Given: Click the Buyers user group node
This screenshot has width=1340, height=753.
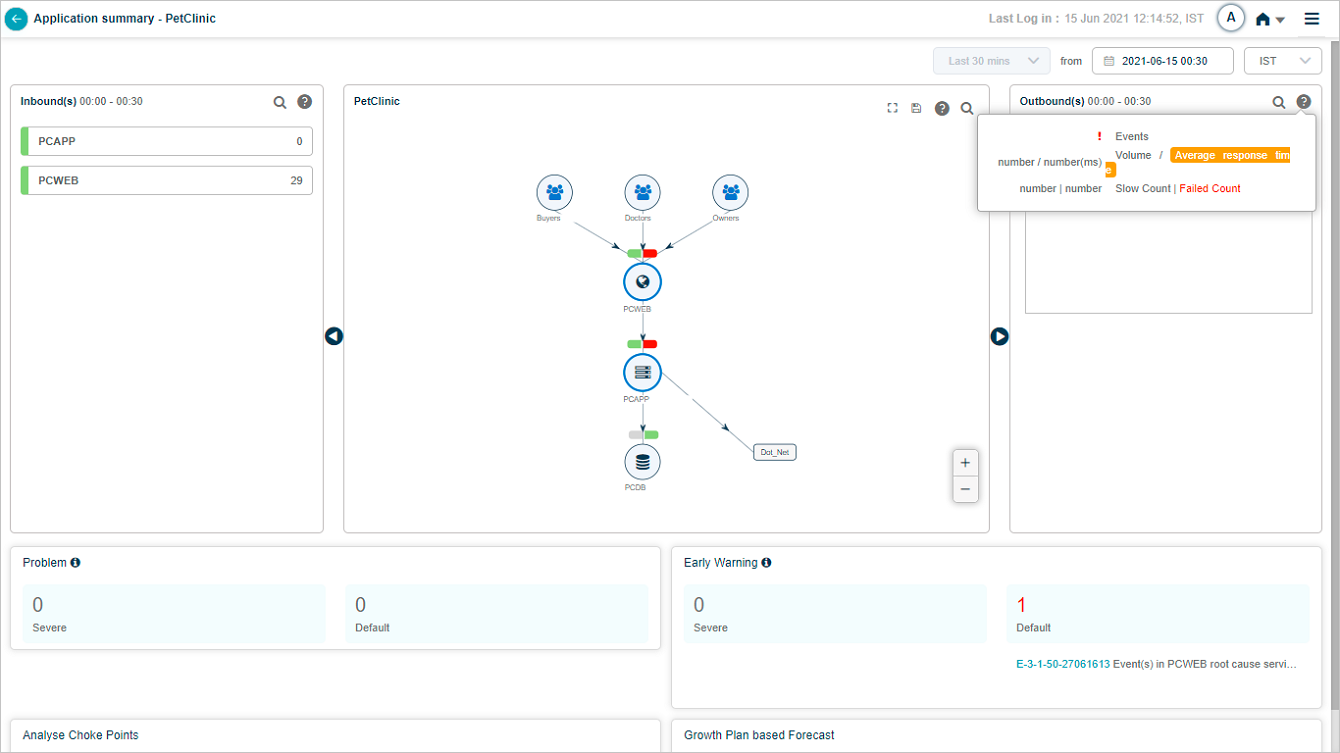Looking at the screenshot, I should coord(554,192).
